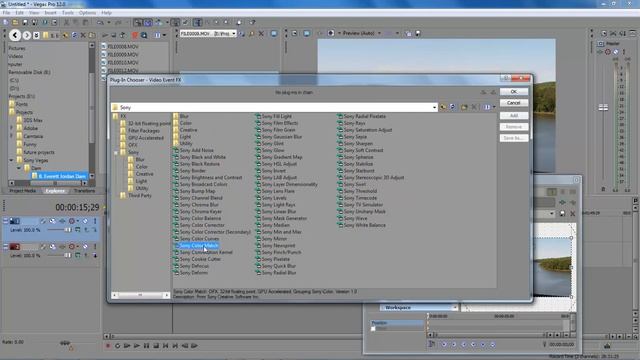Go back in Explorer with the back arrow
Screen dimensions: 640x360
pos(15,36)
